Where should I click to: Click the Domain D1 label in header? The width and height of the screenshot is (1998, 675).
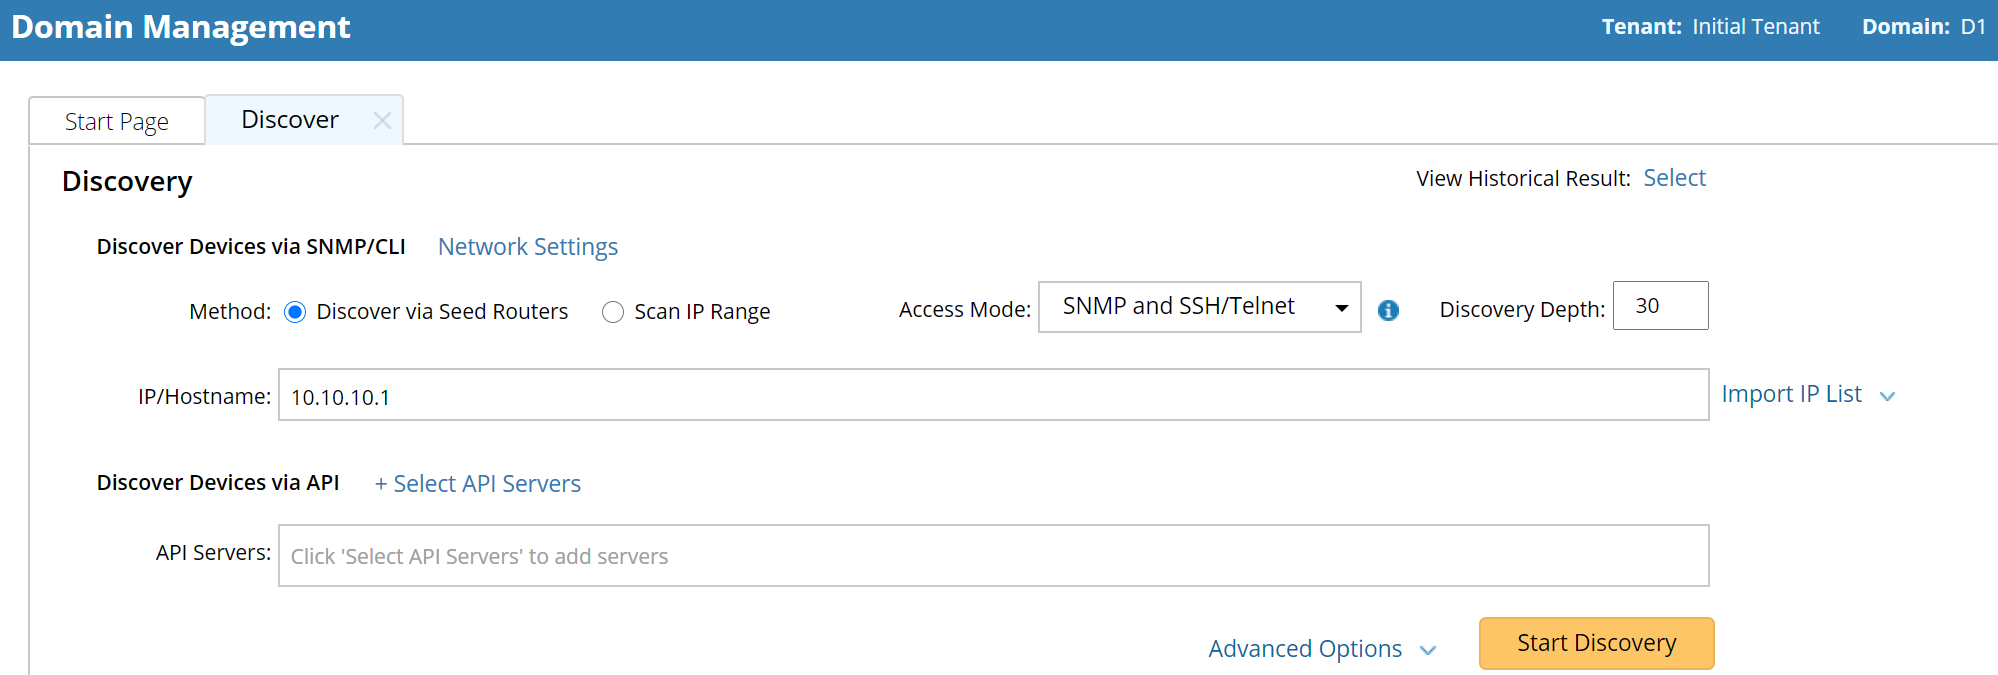coord(1972,27)
